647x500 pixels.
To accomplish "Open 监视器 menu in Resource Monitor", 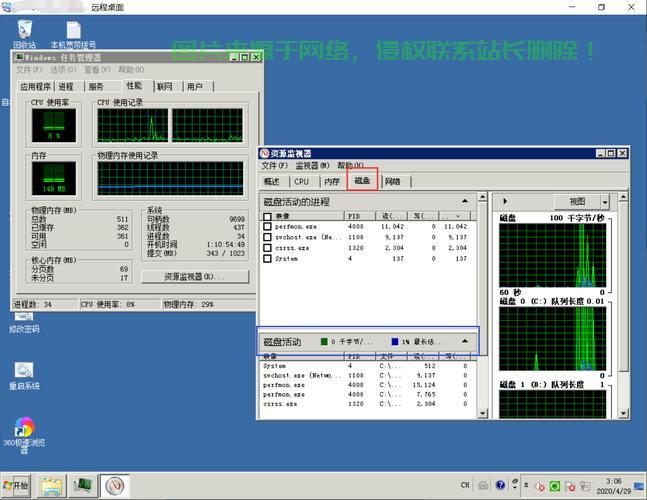I will [x=312, y=166].
